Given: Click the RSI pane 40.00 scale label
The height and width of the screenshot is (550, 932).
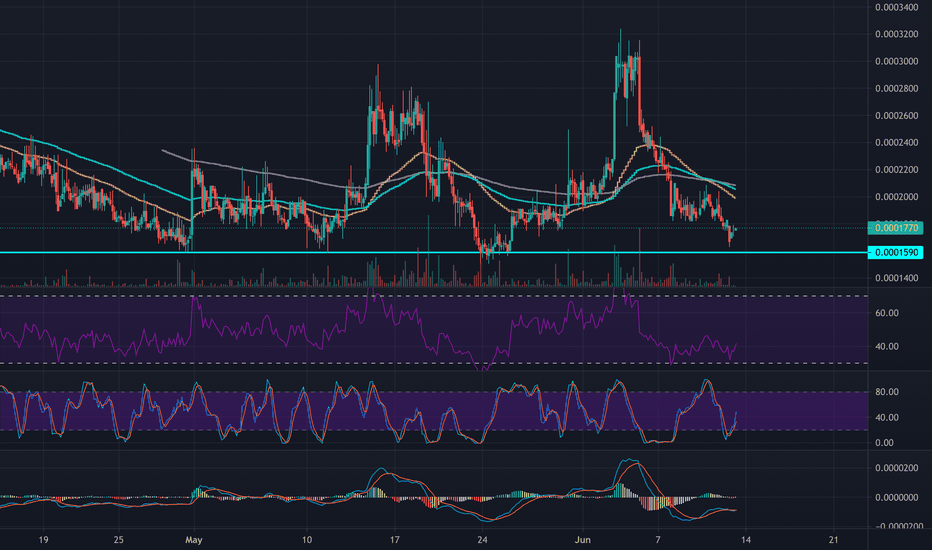Looking at the screenshot, I should pyautogui.click(x=887, y=347).
